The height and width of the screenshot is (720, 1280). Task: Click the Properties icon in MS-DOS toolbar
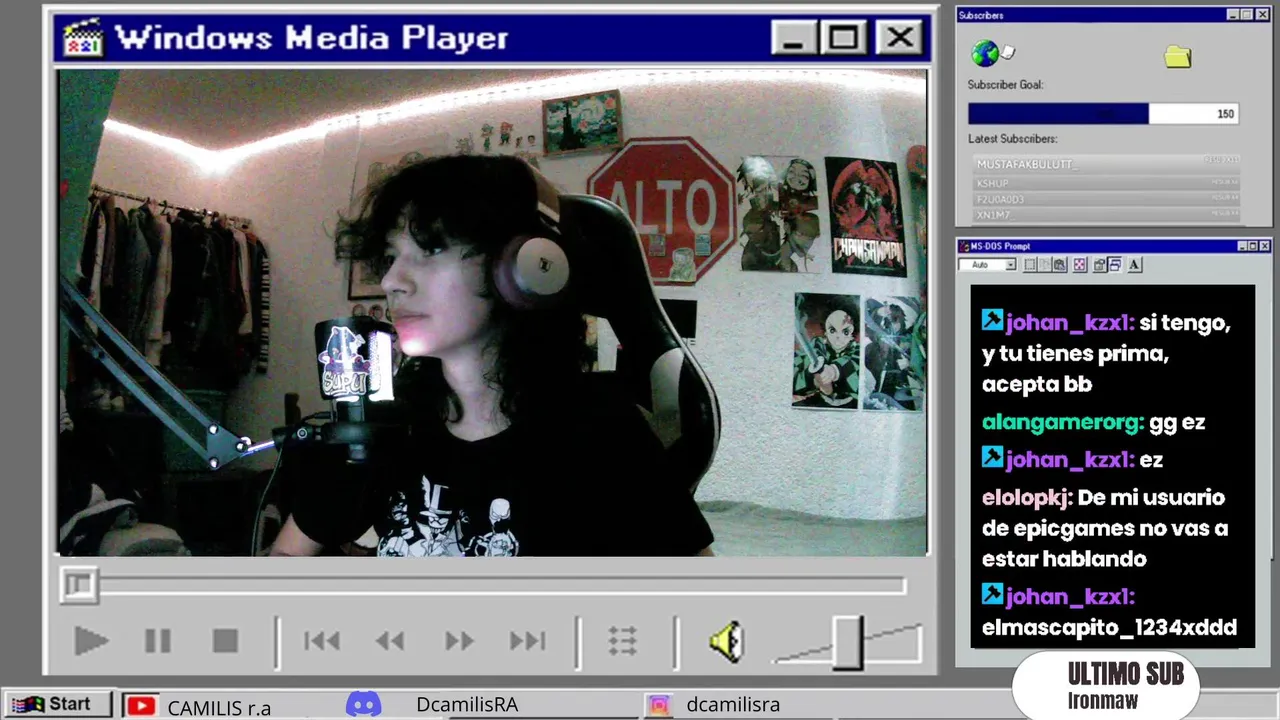[x=1099, y=265]
